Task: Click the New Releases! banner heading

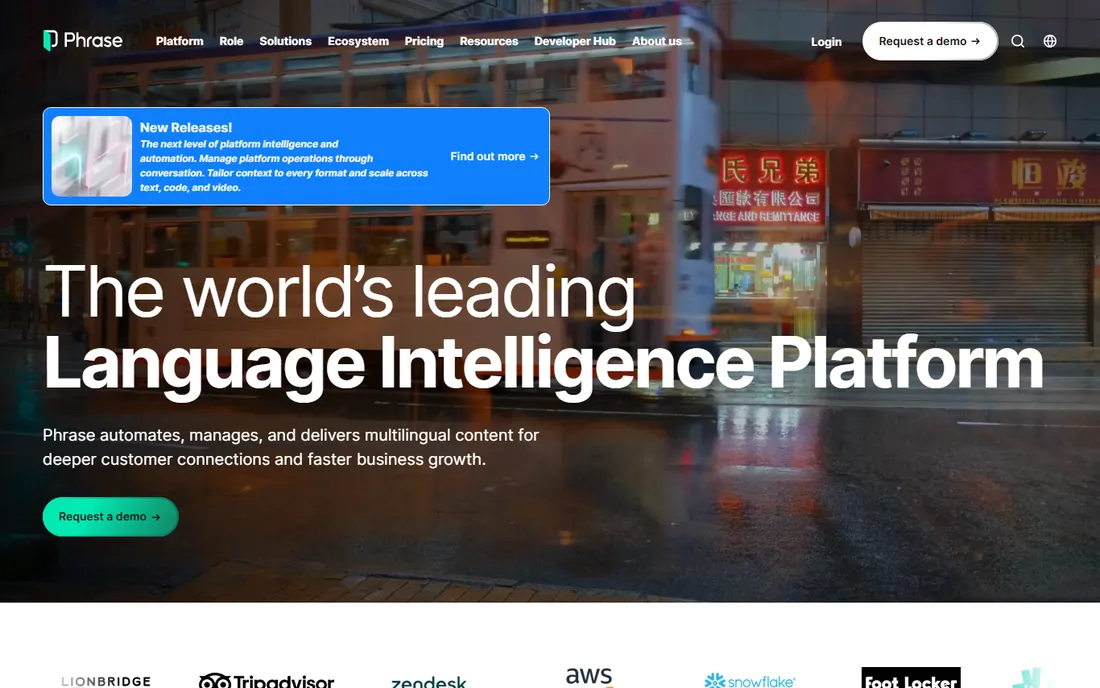Action: click(186, 128)
